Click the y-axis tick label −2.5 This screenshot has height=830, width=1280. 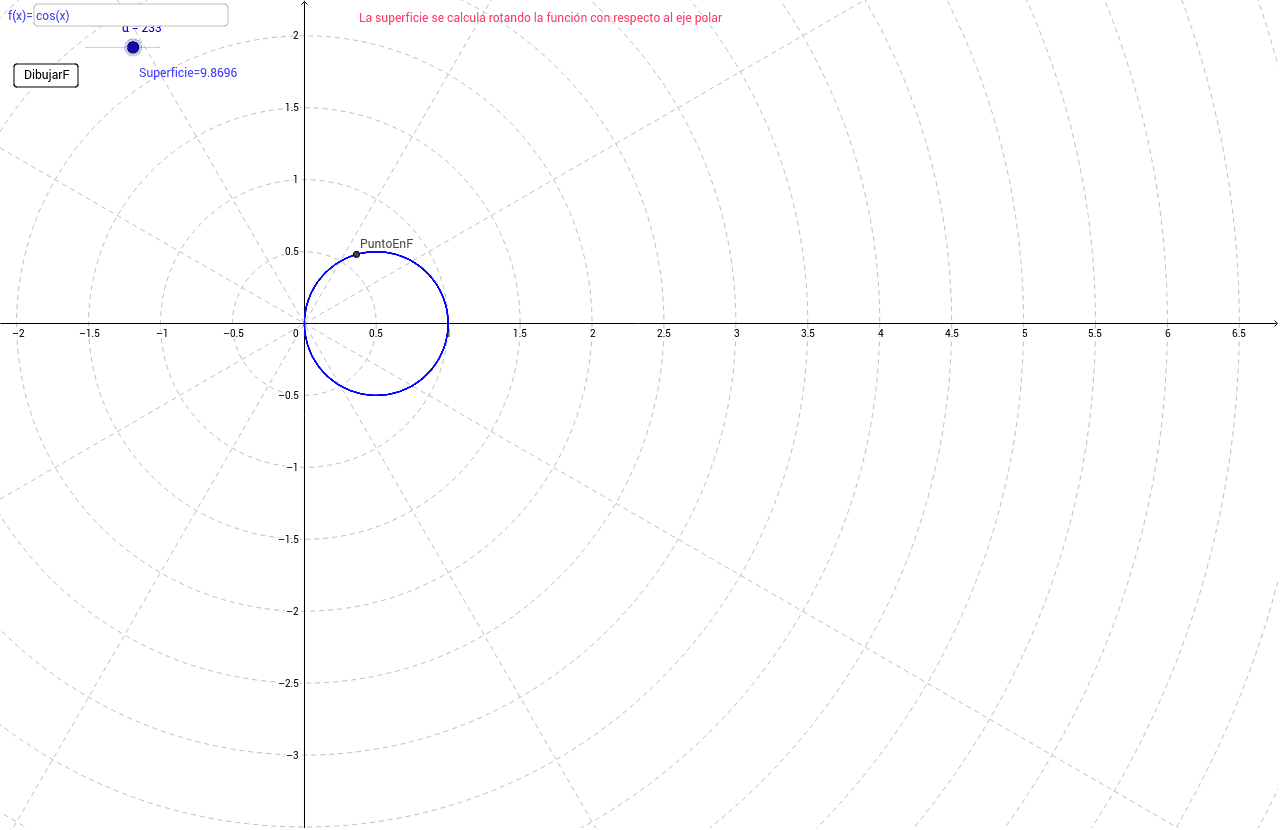pos(288,683)
